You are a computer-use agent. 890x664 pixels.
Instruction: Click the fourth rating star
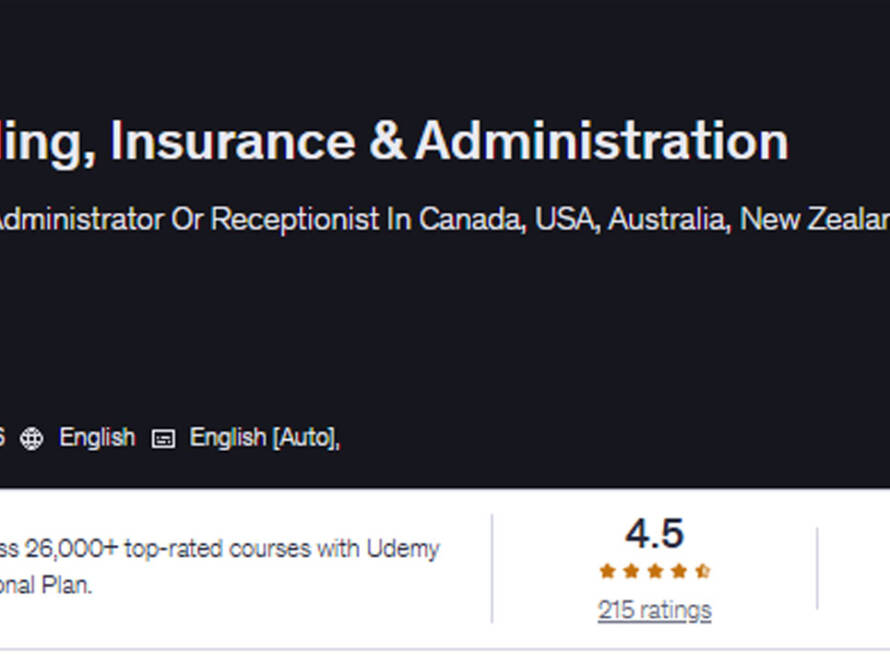pyautogui.click(x=679, y=572)
